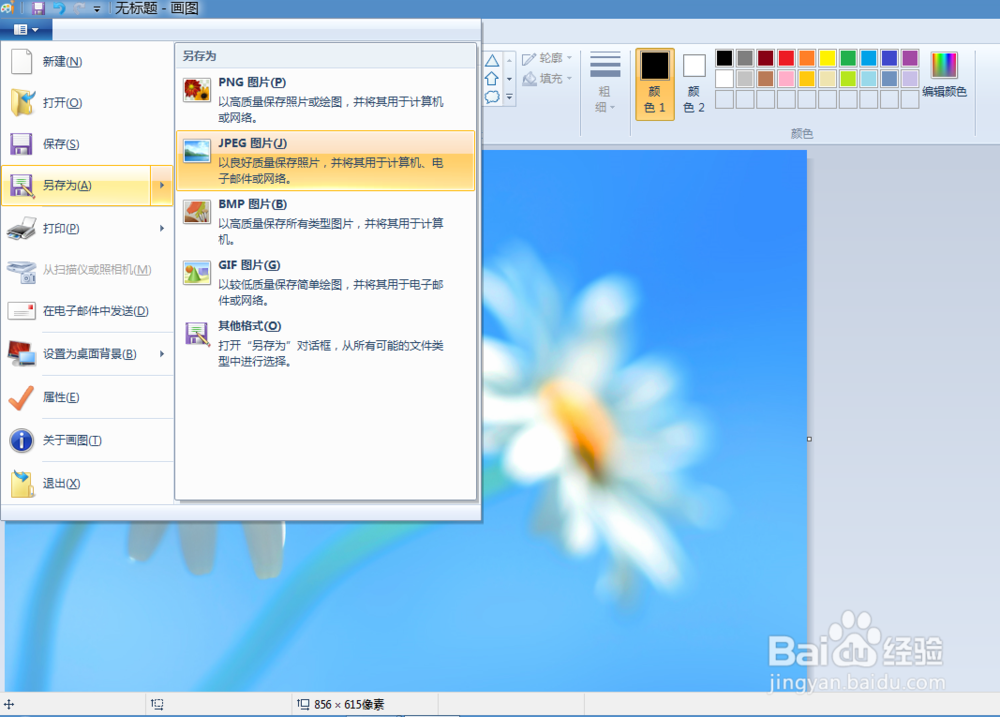Open 关于画图(T) dialog
1000x717 pixels.
point(87,440)
